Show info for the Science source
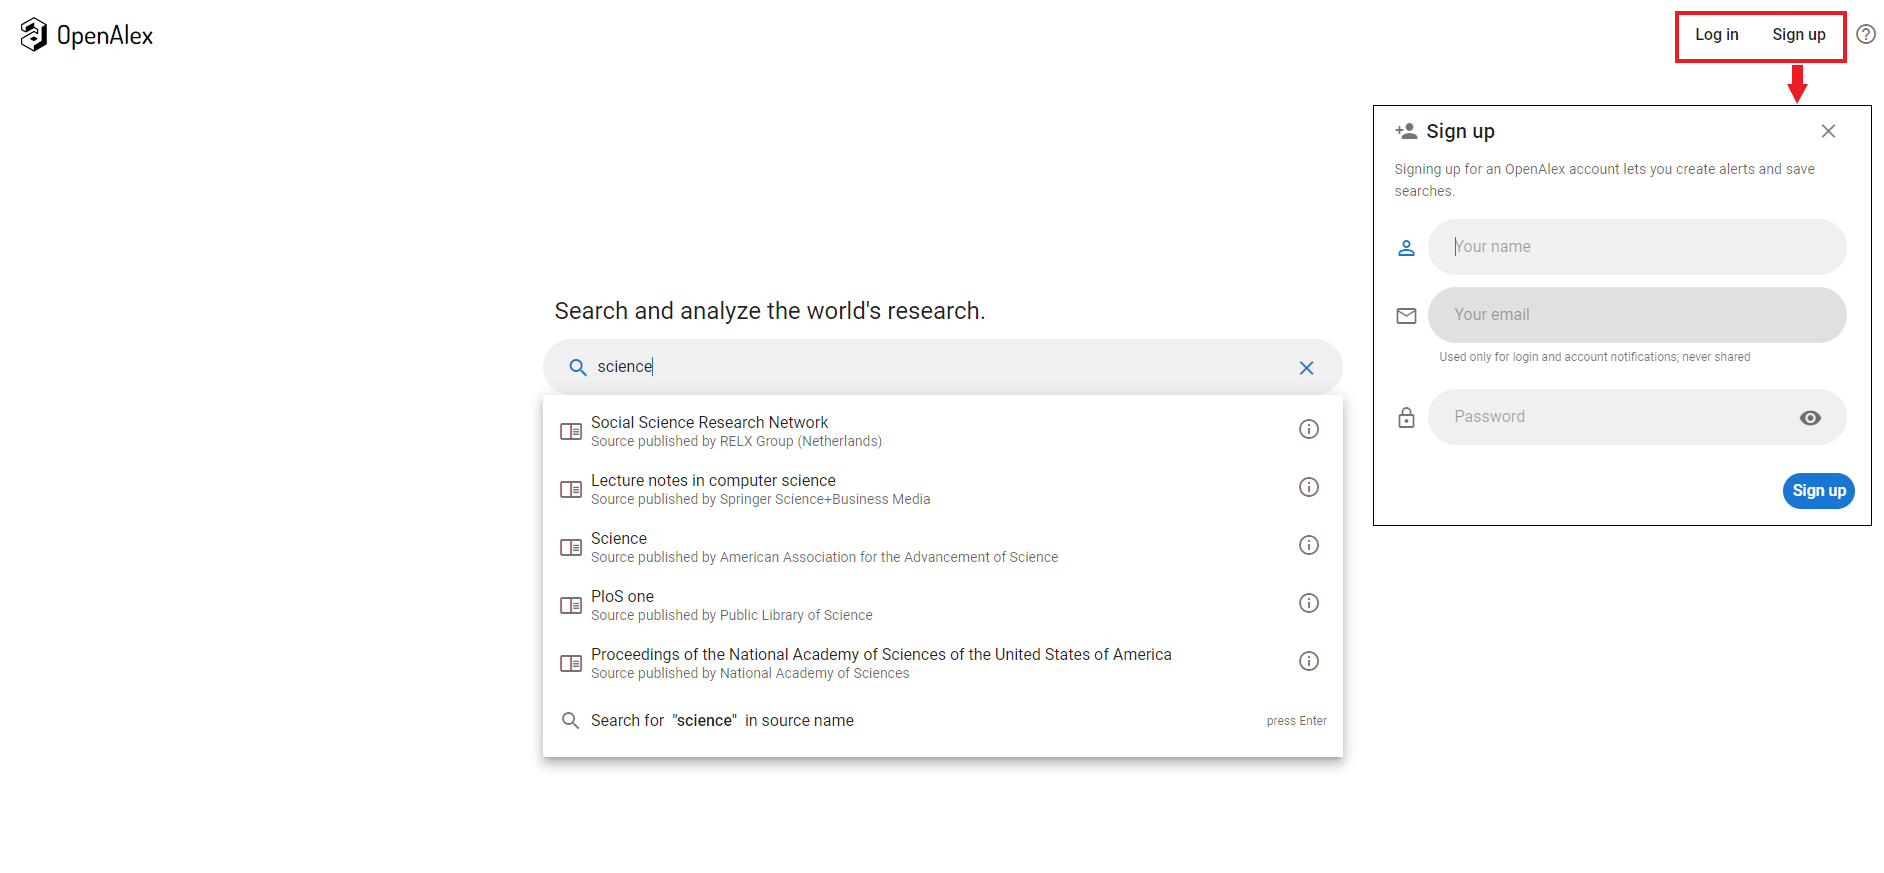This screenshot has height=873, width=1884. coord(1308,545)
